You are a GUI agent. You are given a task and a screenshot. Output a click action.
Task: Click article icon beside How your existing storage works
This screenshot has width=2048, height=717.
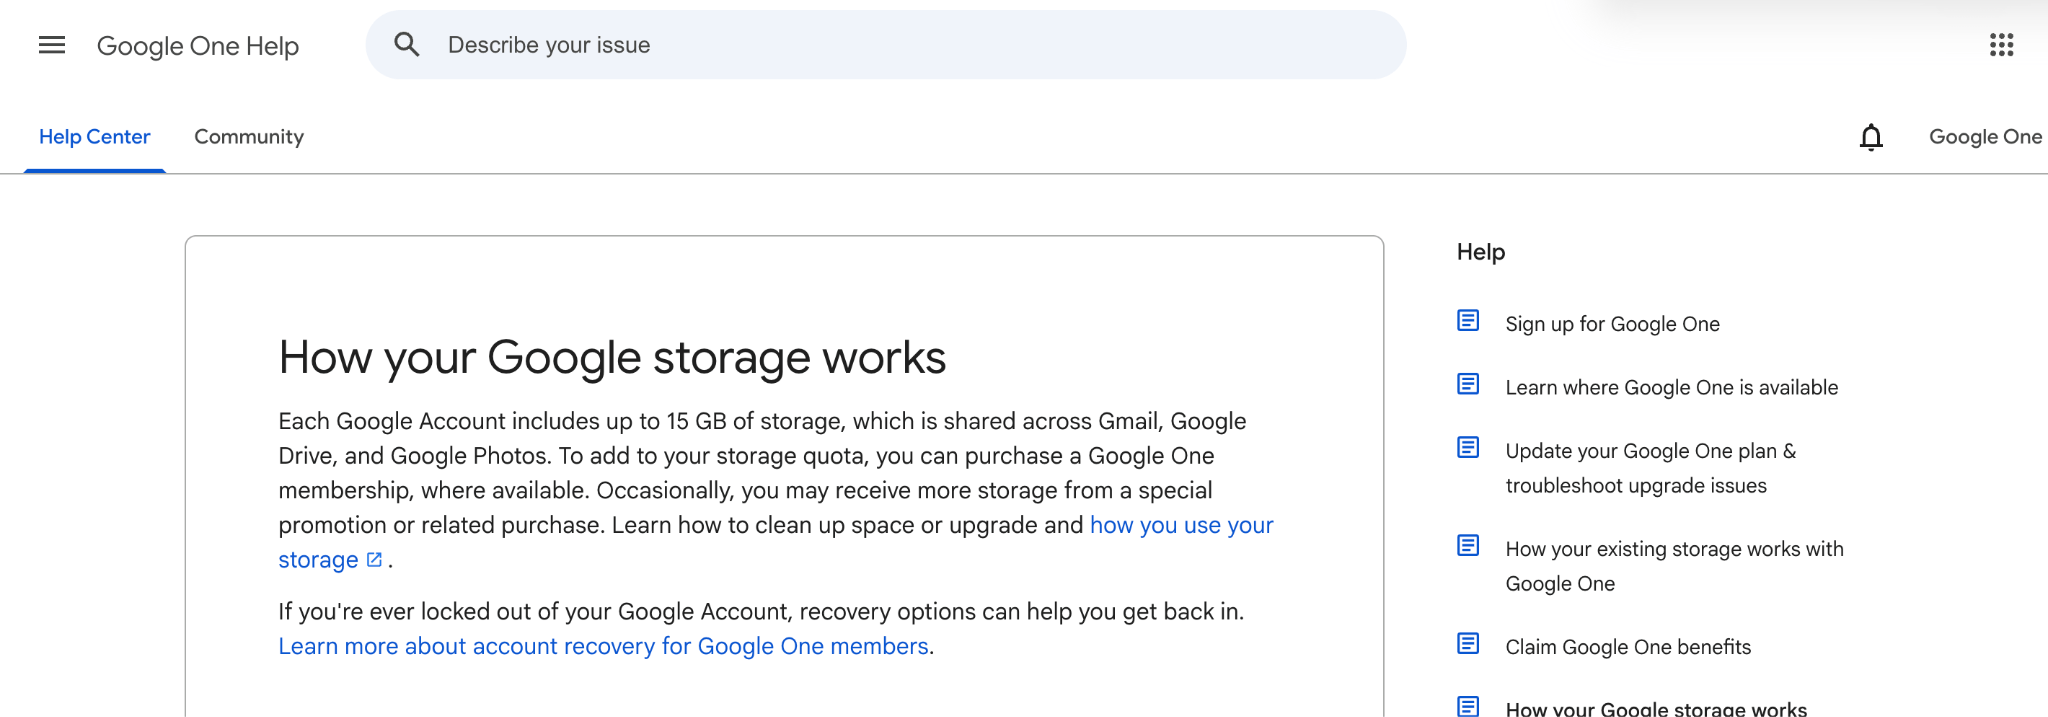pos(1468,545)
